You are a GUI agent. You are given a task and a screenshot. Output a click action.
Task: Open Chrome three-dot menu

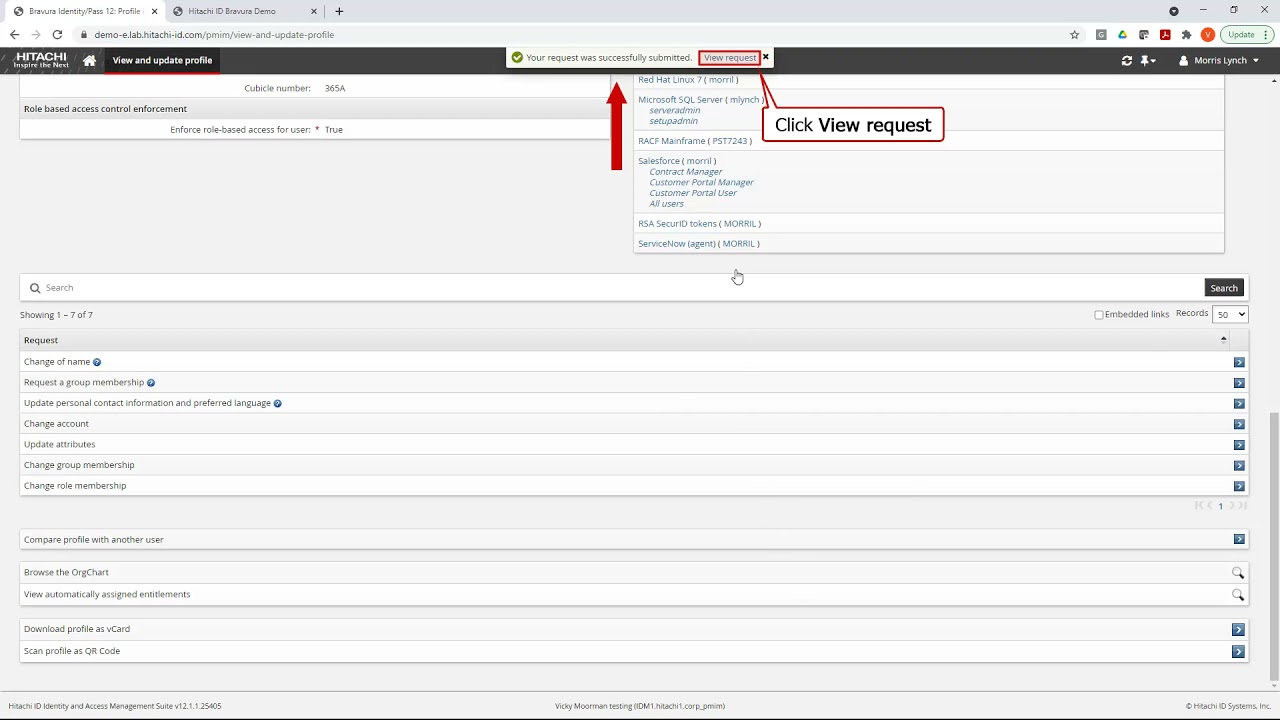click(x=1268, y=35)
